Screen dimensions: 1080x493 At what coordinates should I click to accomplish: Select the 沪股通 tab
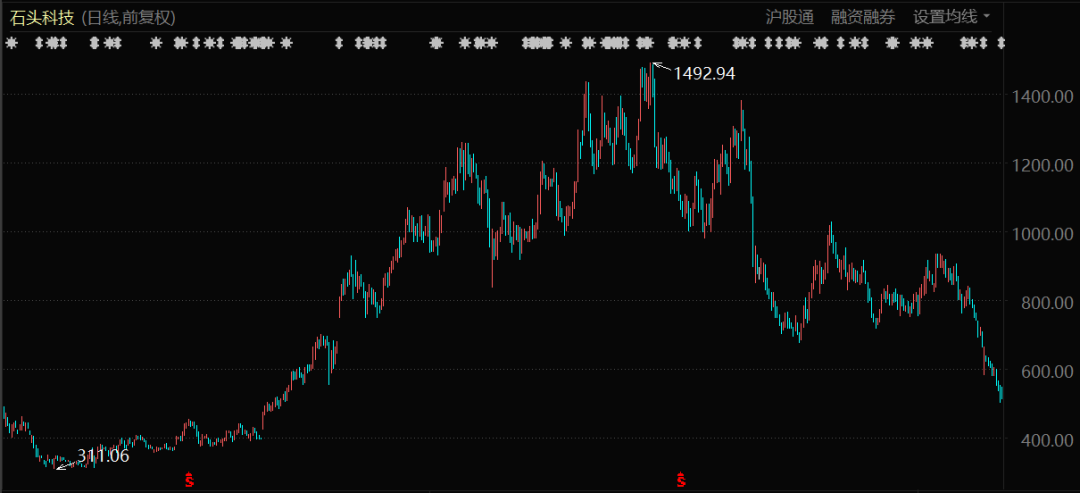pos(790,17)
